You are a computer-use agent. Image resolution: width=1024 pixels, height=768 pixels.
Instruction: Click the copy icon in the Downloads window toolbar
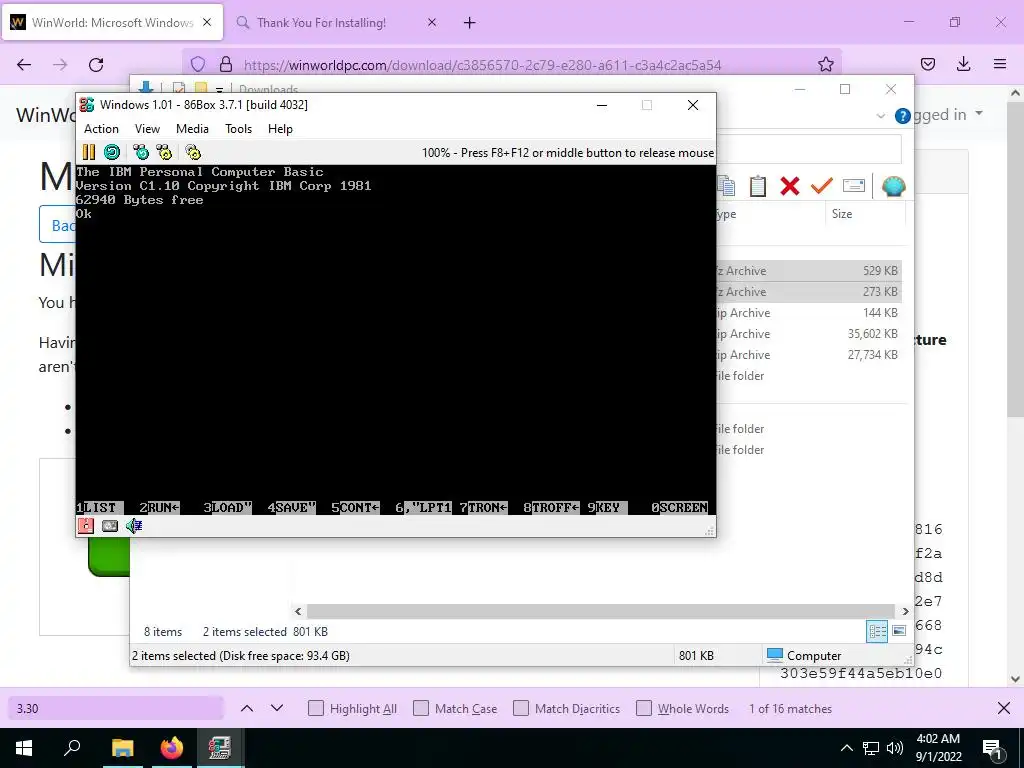tap(726, 186)
